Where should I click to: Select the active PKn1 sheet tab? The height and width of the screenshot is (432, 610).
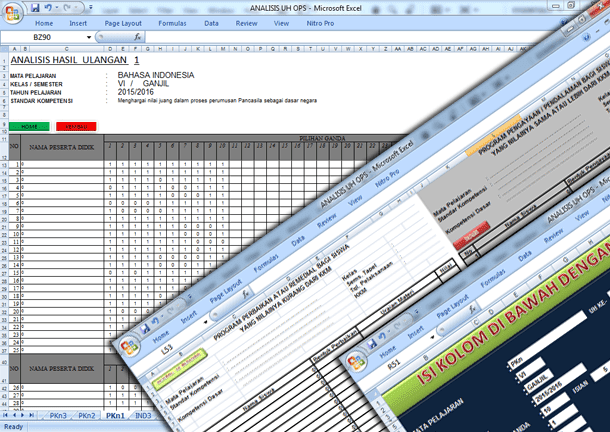coord(116,416)
